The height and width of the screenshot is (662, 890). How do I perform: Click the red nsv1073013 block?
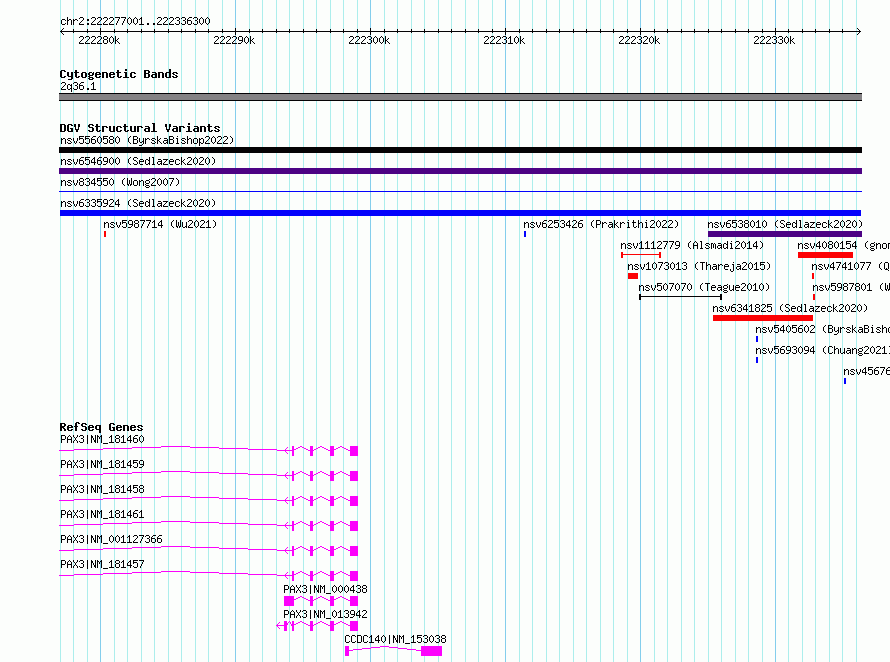point(633,276)
